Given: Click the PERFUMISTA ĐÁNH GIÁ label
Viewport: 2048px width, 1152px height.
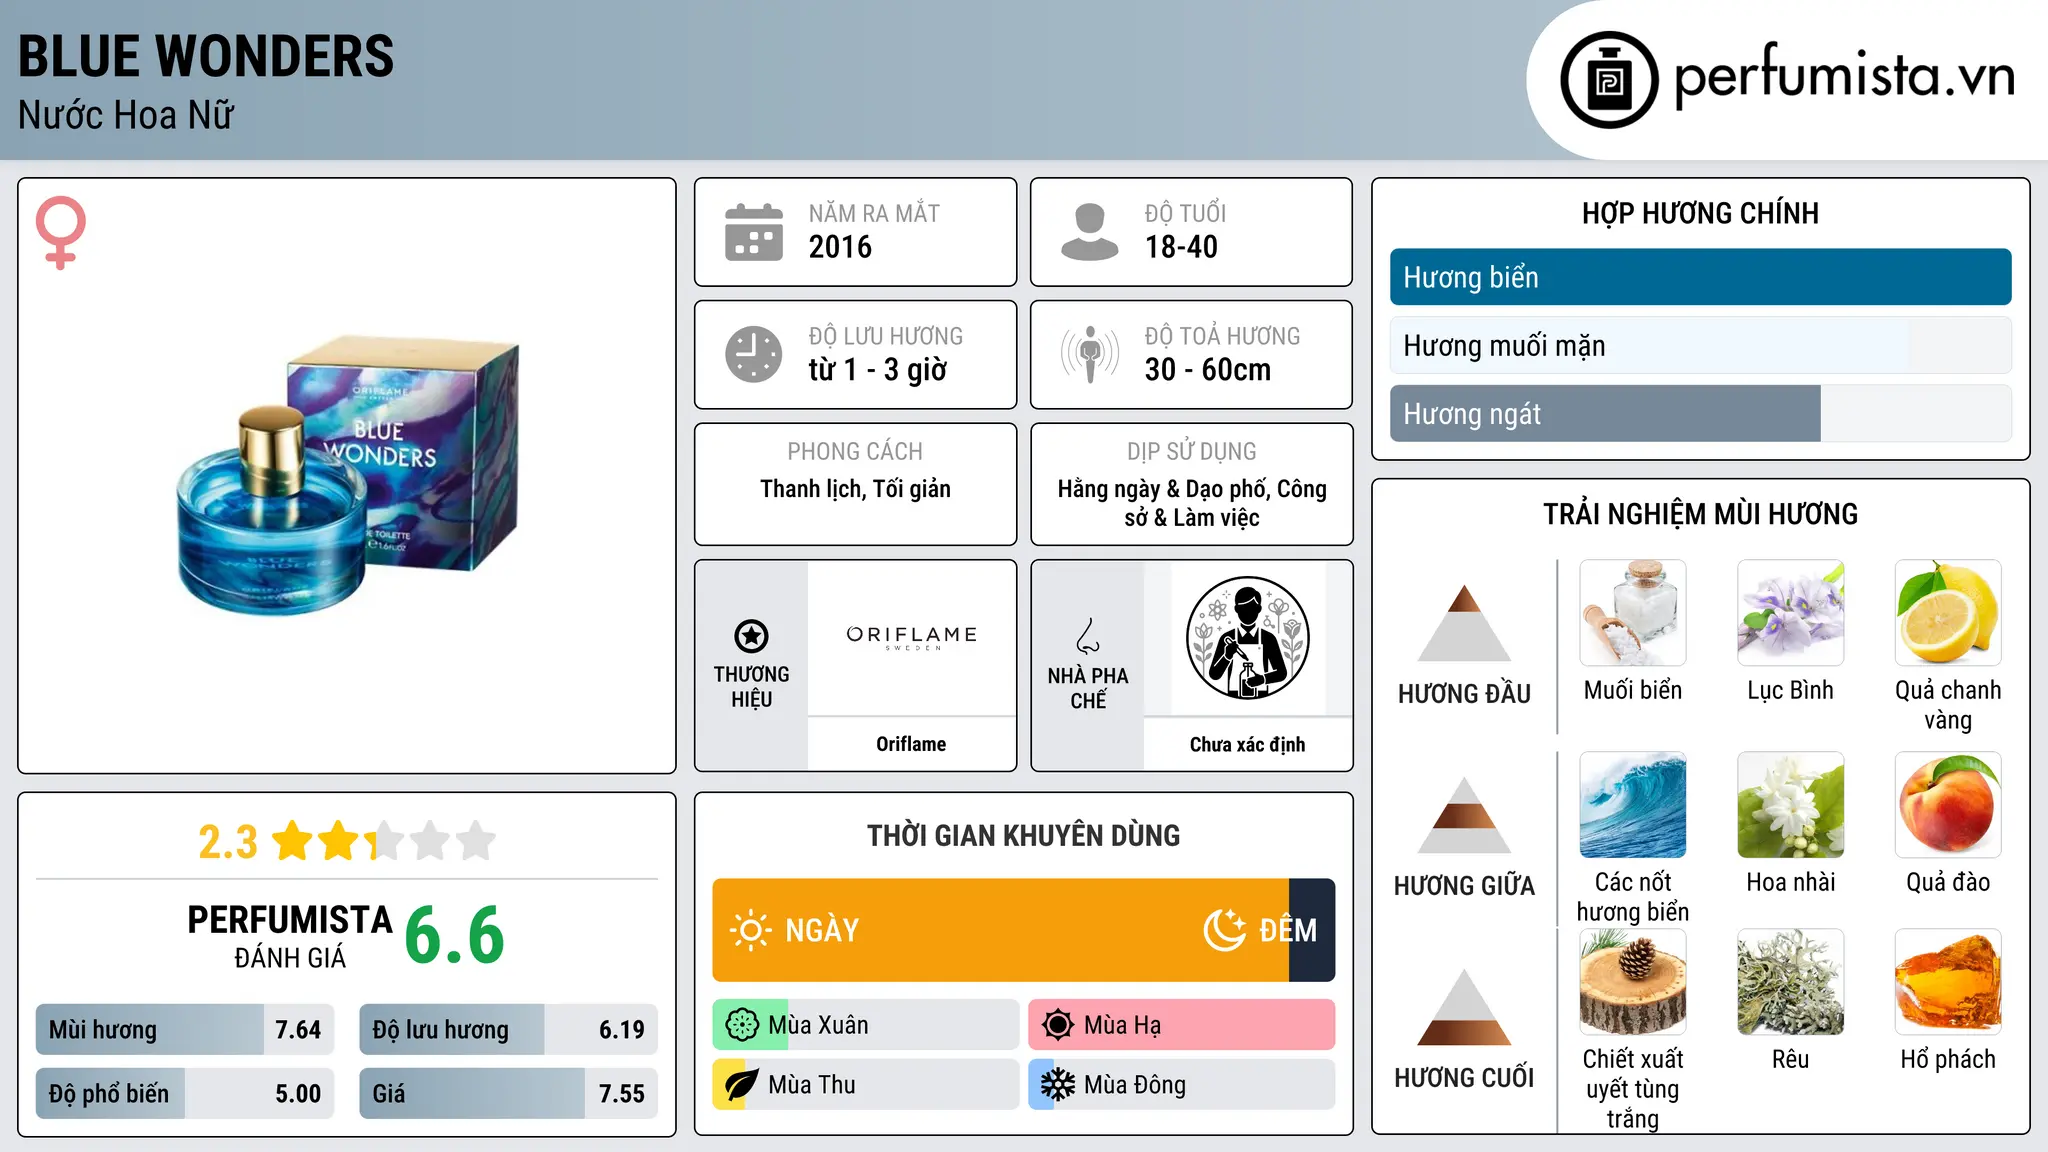Looking at the screenshot, I should point(290,936).
